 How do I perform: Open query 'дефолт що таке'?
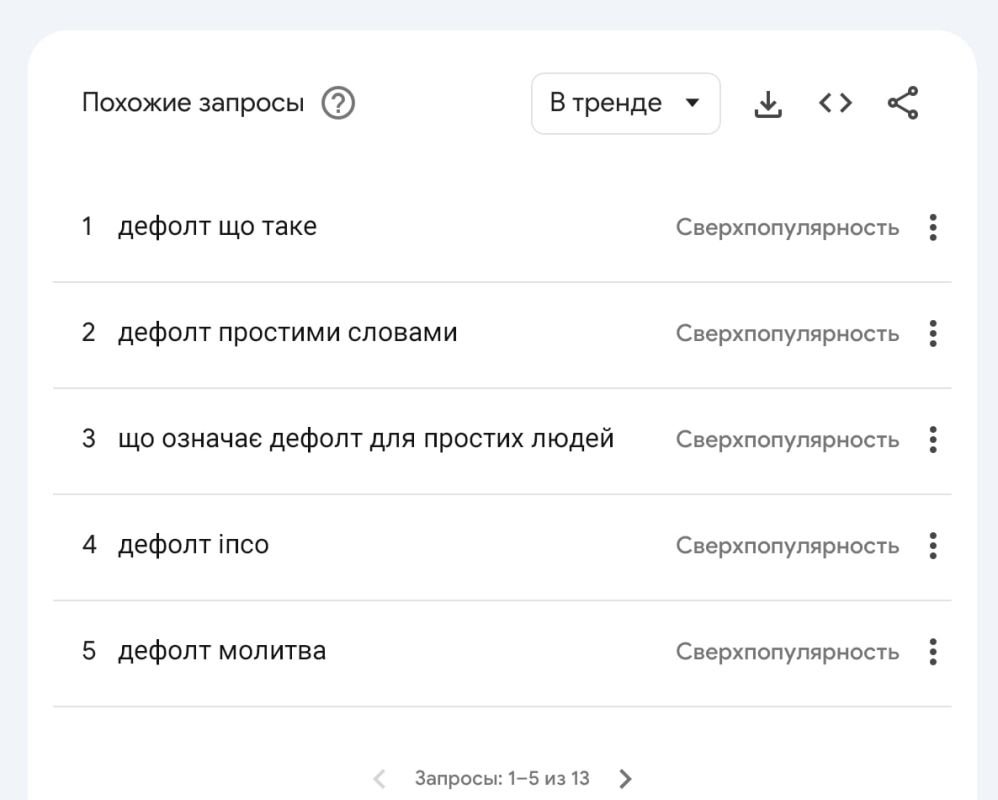pos(218,226)
